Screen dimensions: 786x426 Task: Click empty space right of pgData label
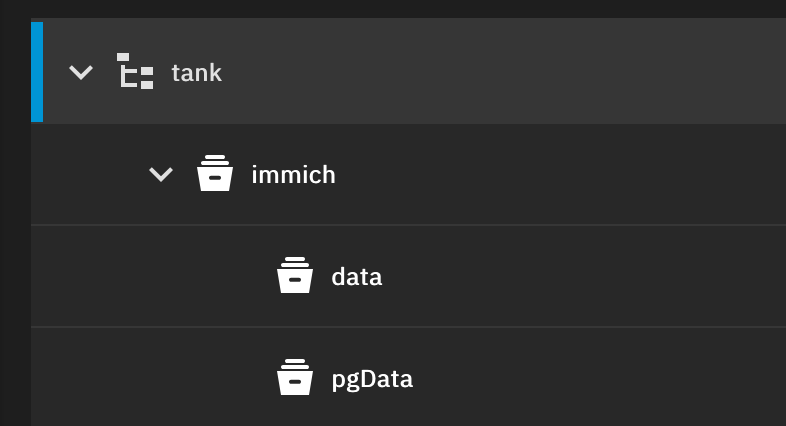click(x=600, y=379)
